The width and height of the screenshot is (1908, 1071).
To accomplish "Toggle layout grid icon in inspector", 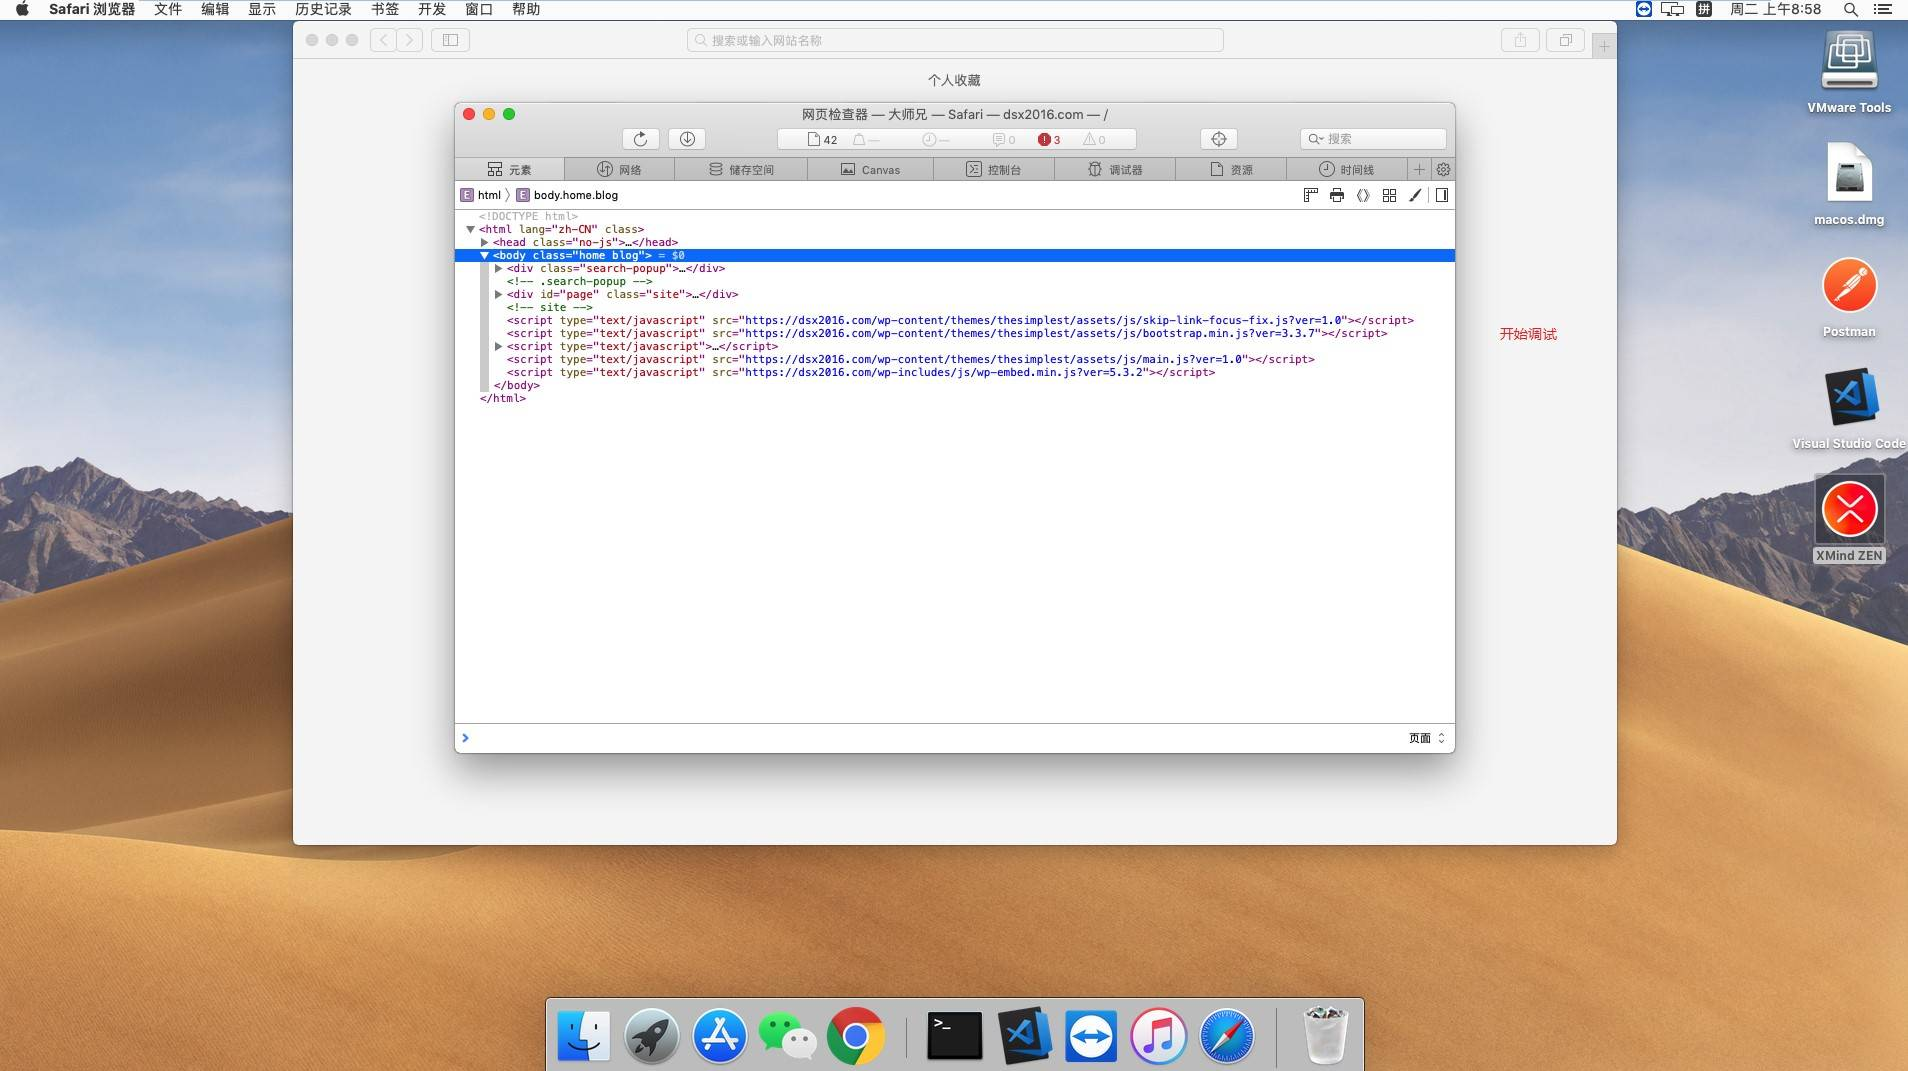I will pos(1389,195).
